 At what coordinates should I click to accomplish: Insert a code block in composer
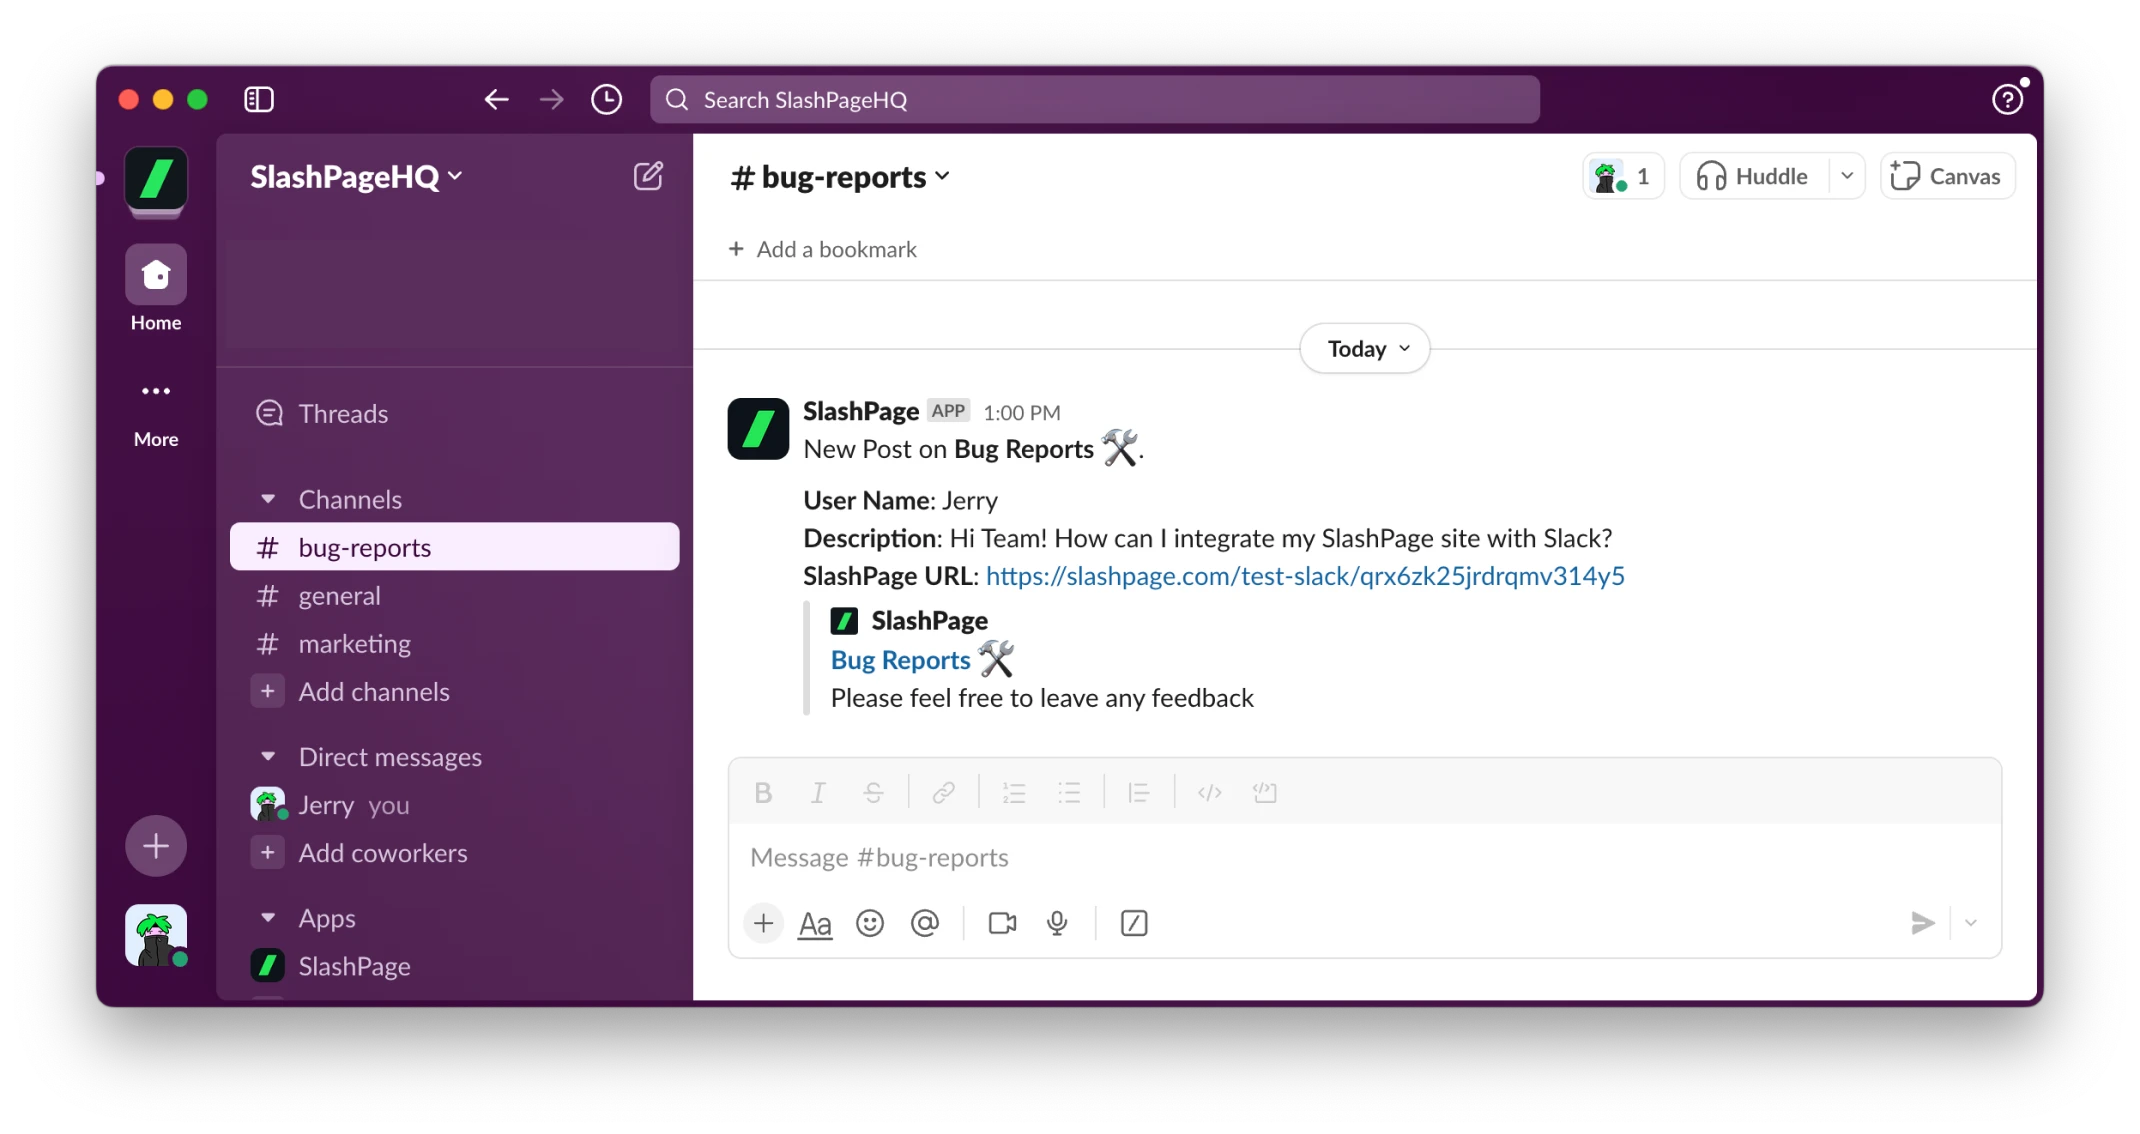point(1265,793)
